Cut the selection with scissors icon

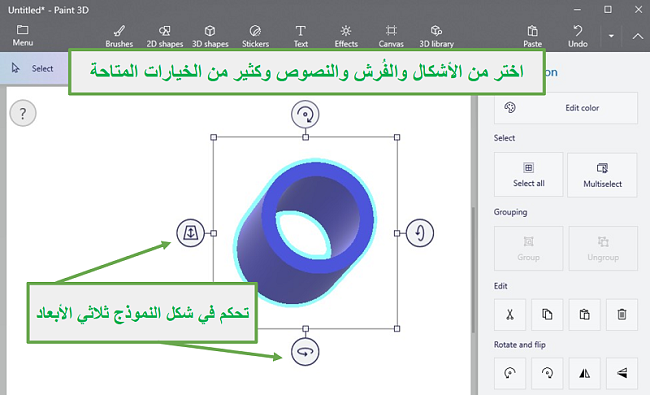tap(510, 315)
